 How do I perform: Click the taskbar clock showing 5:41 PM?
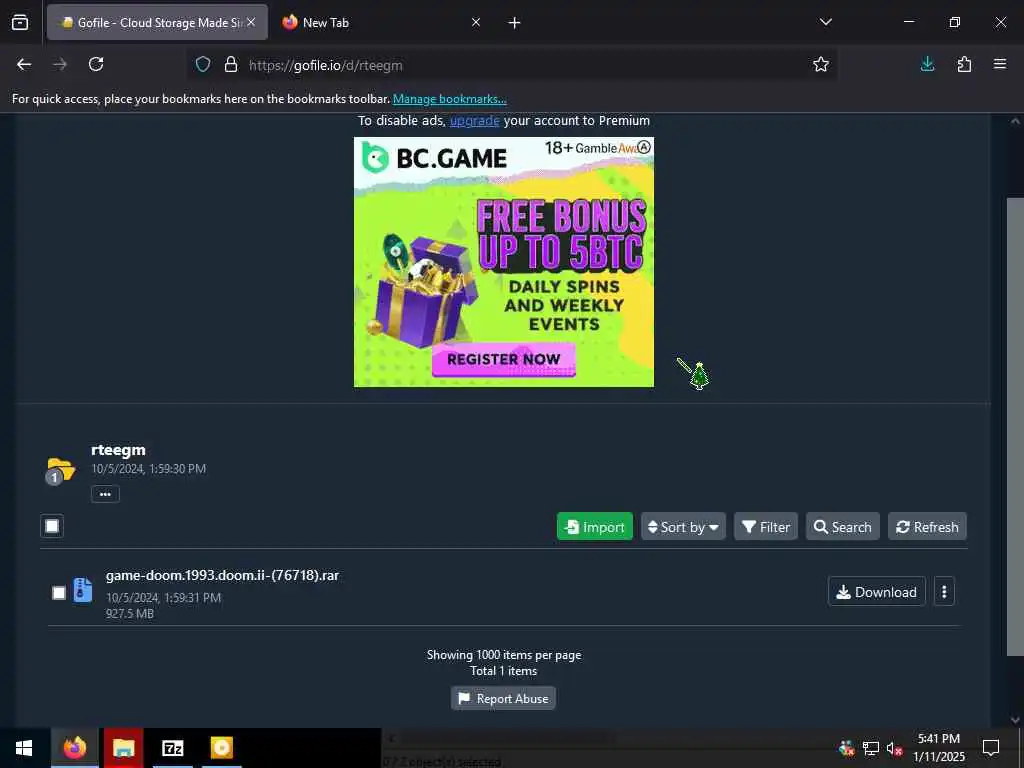click(x=938, y=748)
